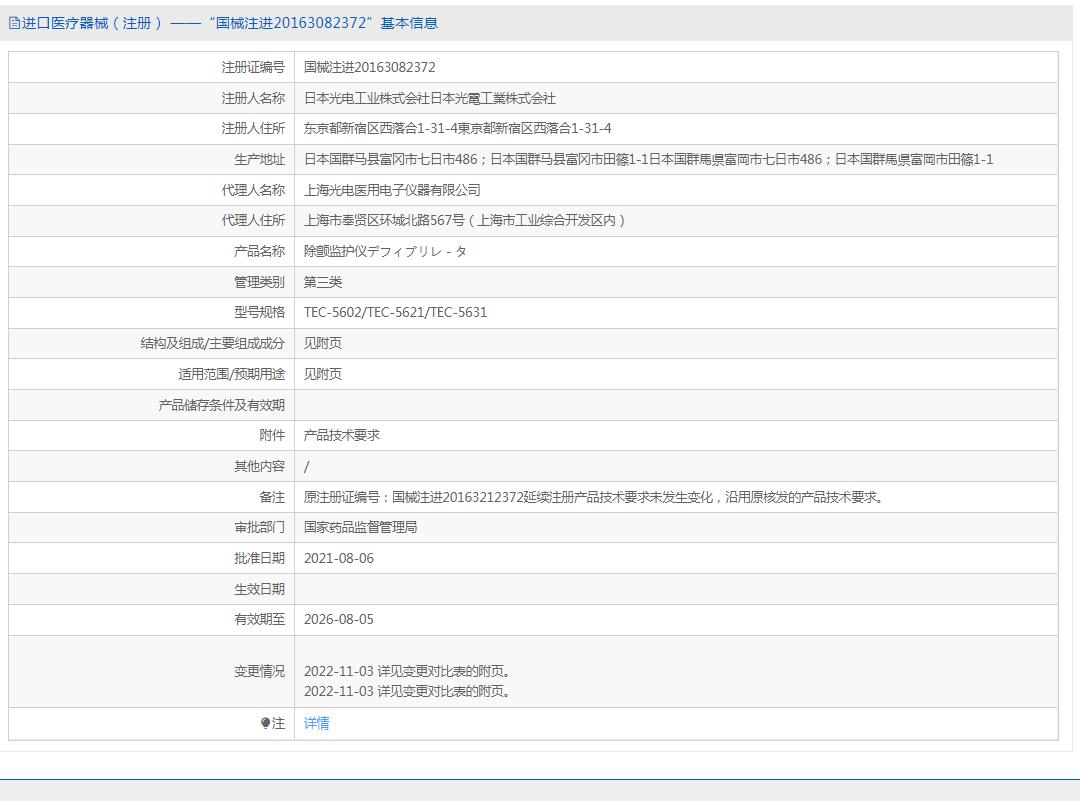This screenshot has width=1080, height=801.
Task: Click the document icon before 进口医疗器械 title
Action: (14, 23)
